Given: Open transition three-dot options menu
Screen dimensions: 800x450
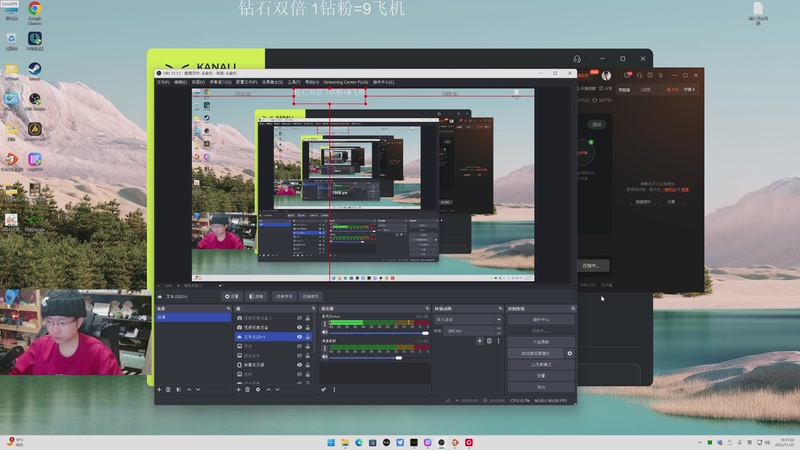Looking at the screenshot, I should click(498, 340).
